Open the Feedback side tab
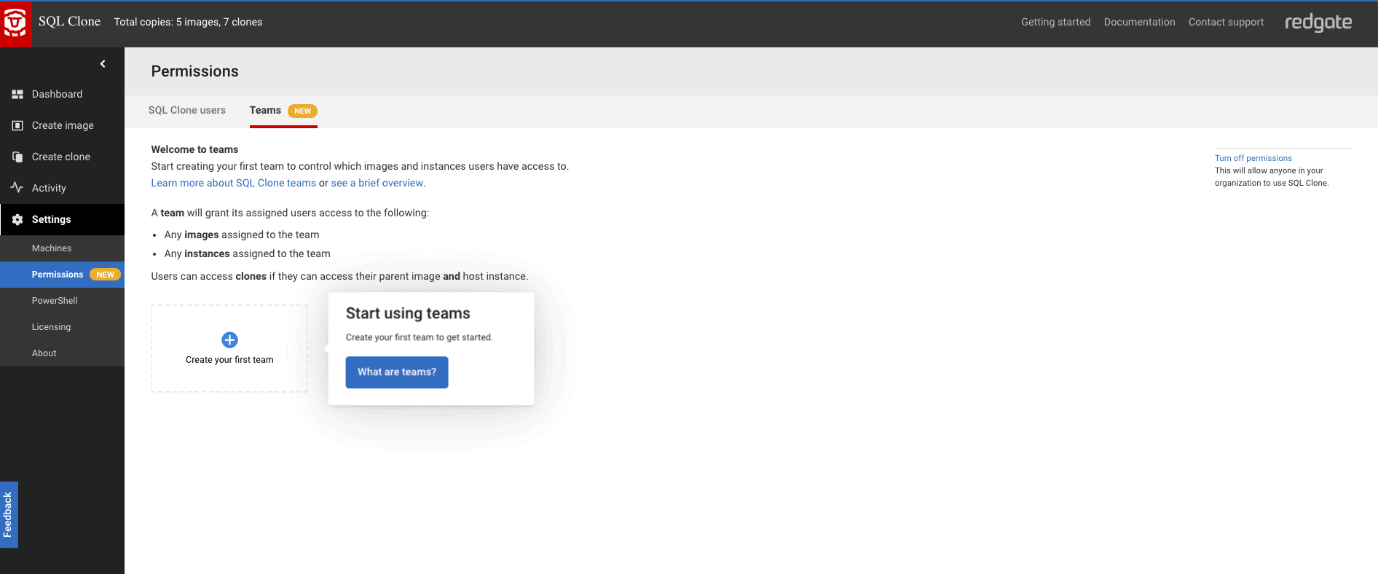This screenshot has width=1378, height=574. point(8,515)
